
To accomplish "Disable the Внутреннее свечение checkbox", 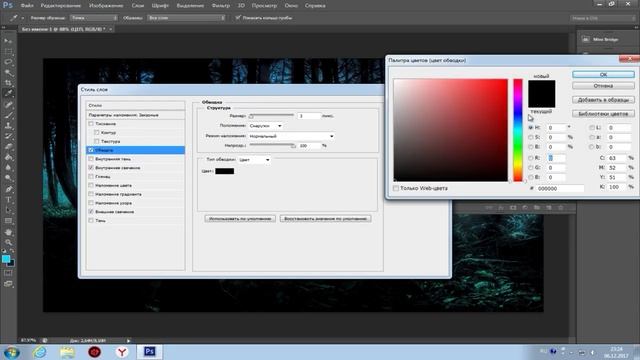I will (x=91, y=168).
